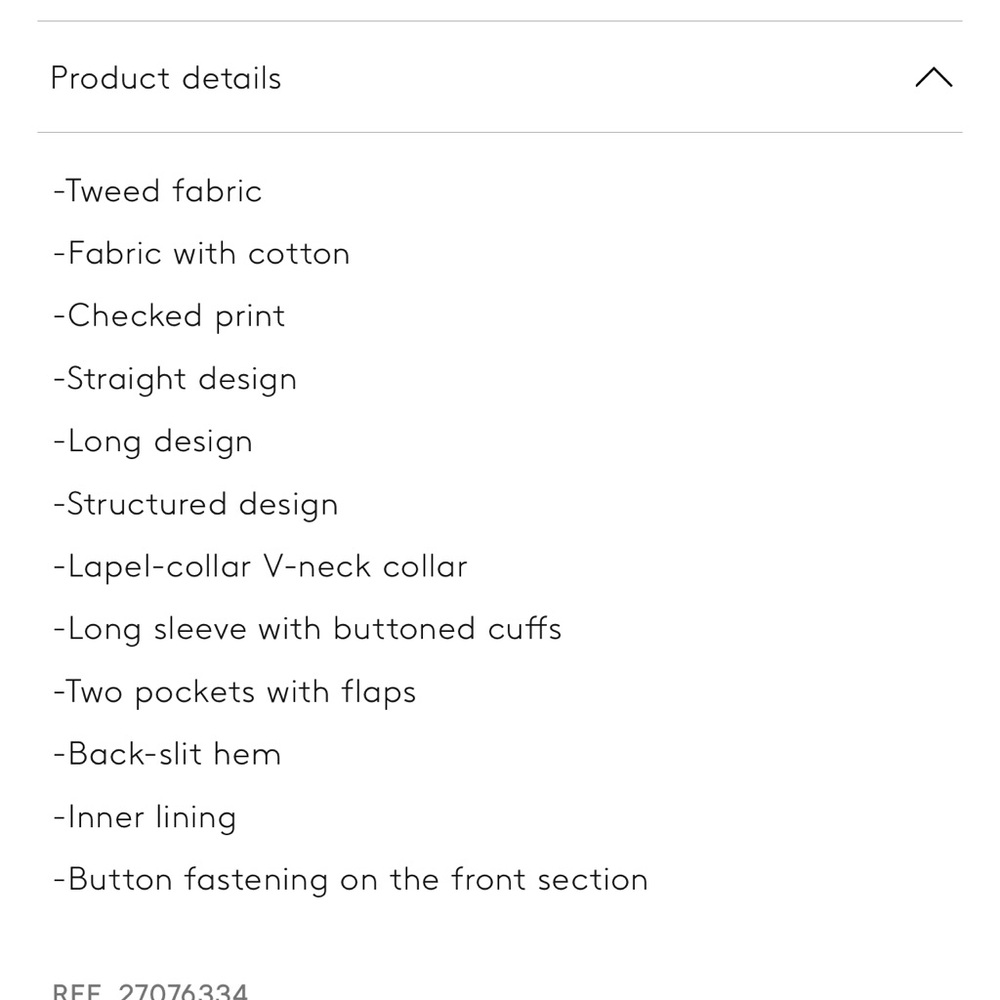
Task: Click the Straight design detail
Action: [x=175, y=379]
